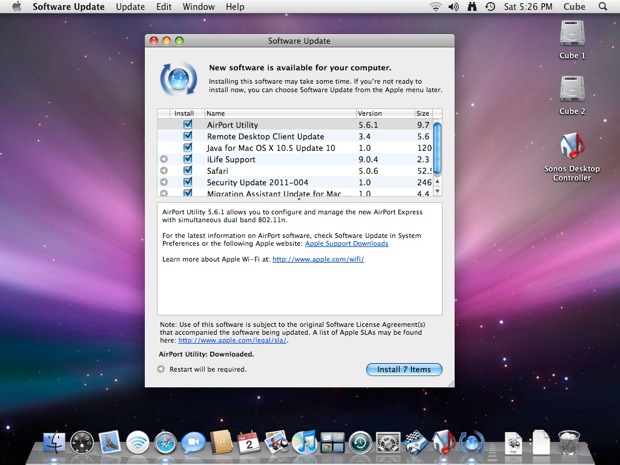Open Time Machine from the Dock
Screen dimensions: 620x465
(360, 442)
